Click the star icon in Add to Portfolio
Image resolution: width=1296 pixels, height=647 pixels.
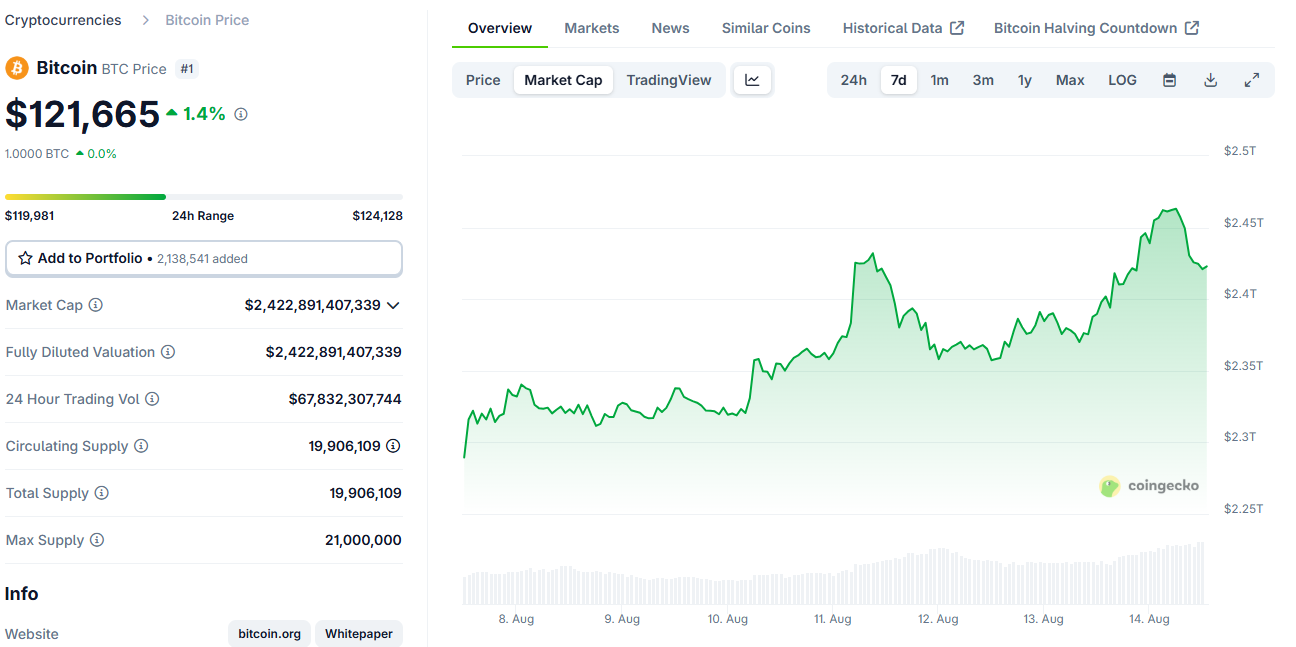point(26,258)
